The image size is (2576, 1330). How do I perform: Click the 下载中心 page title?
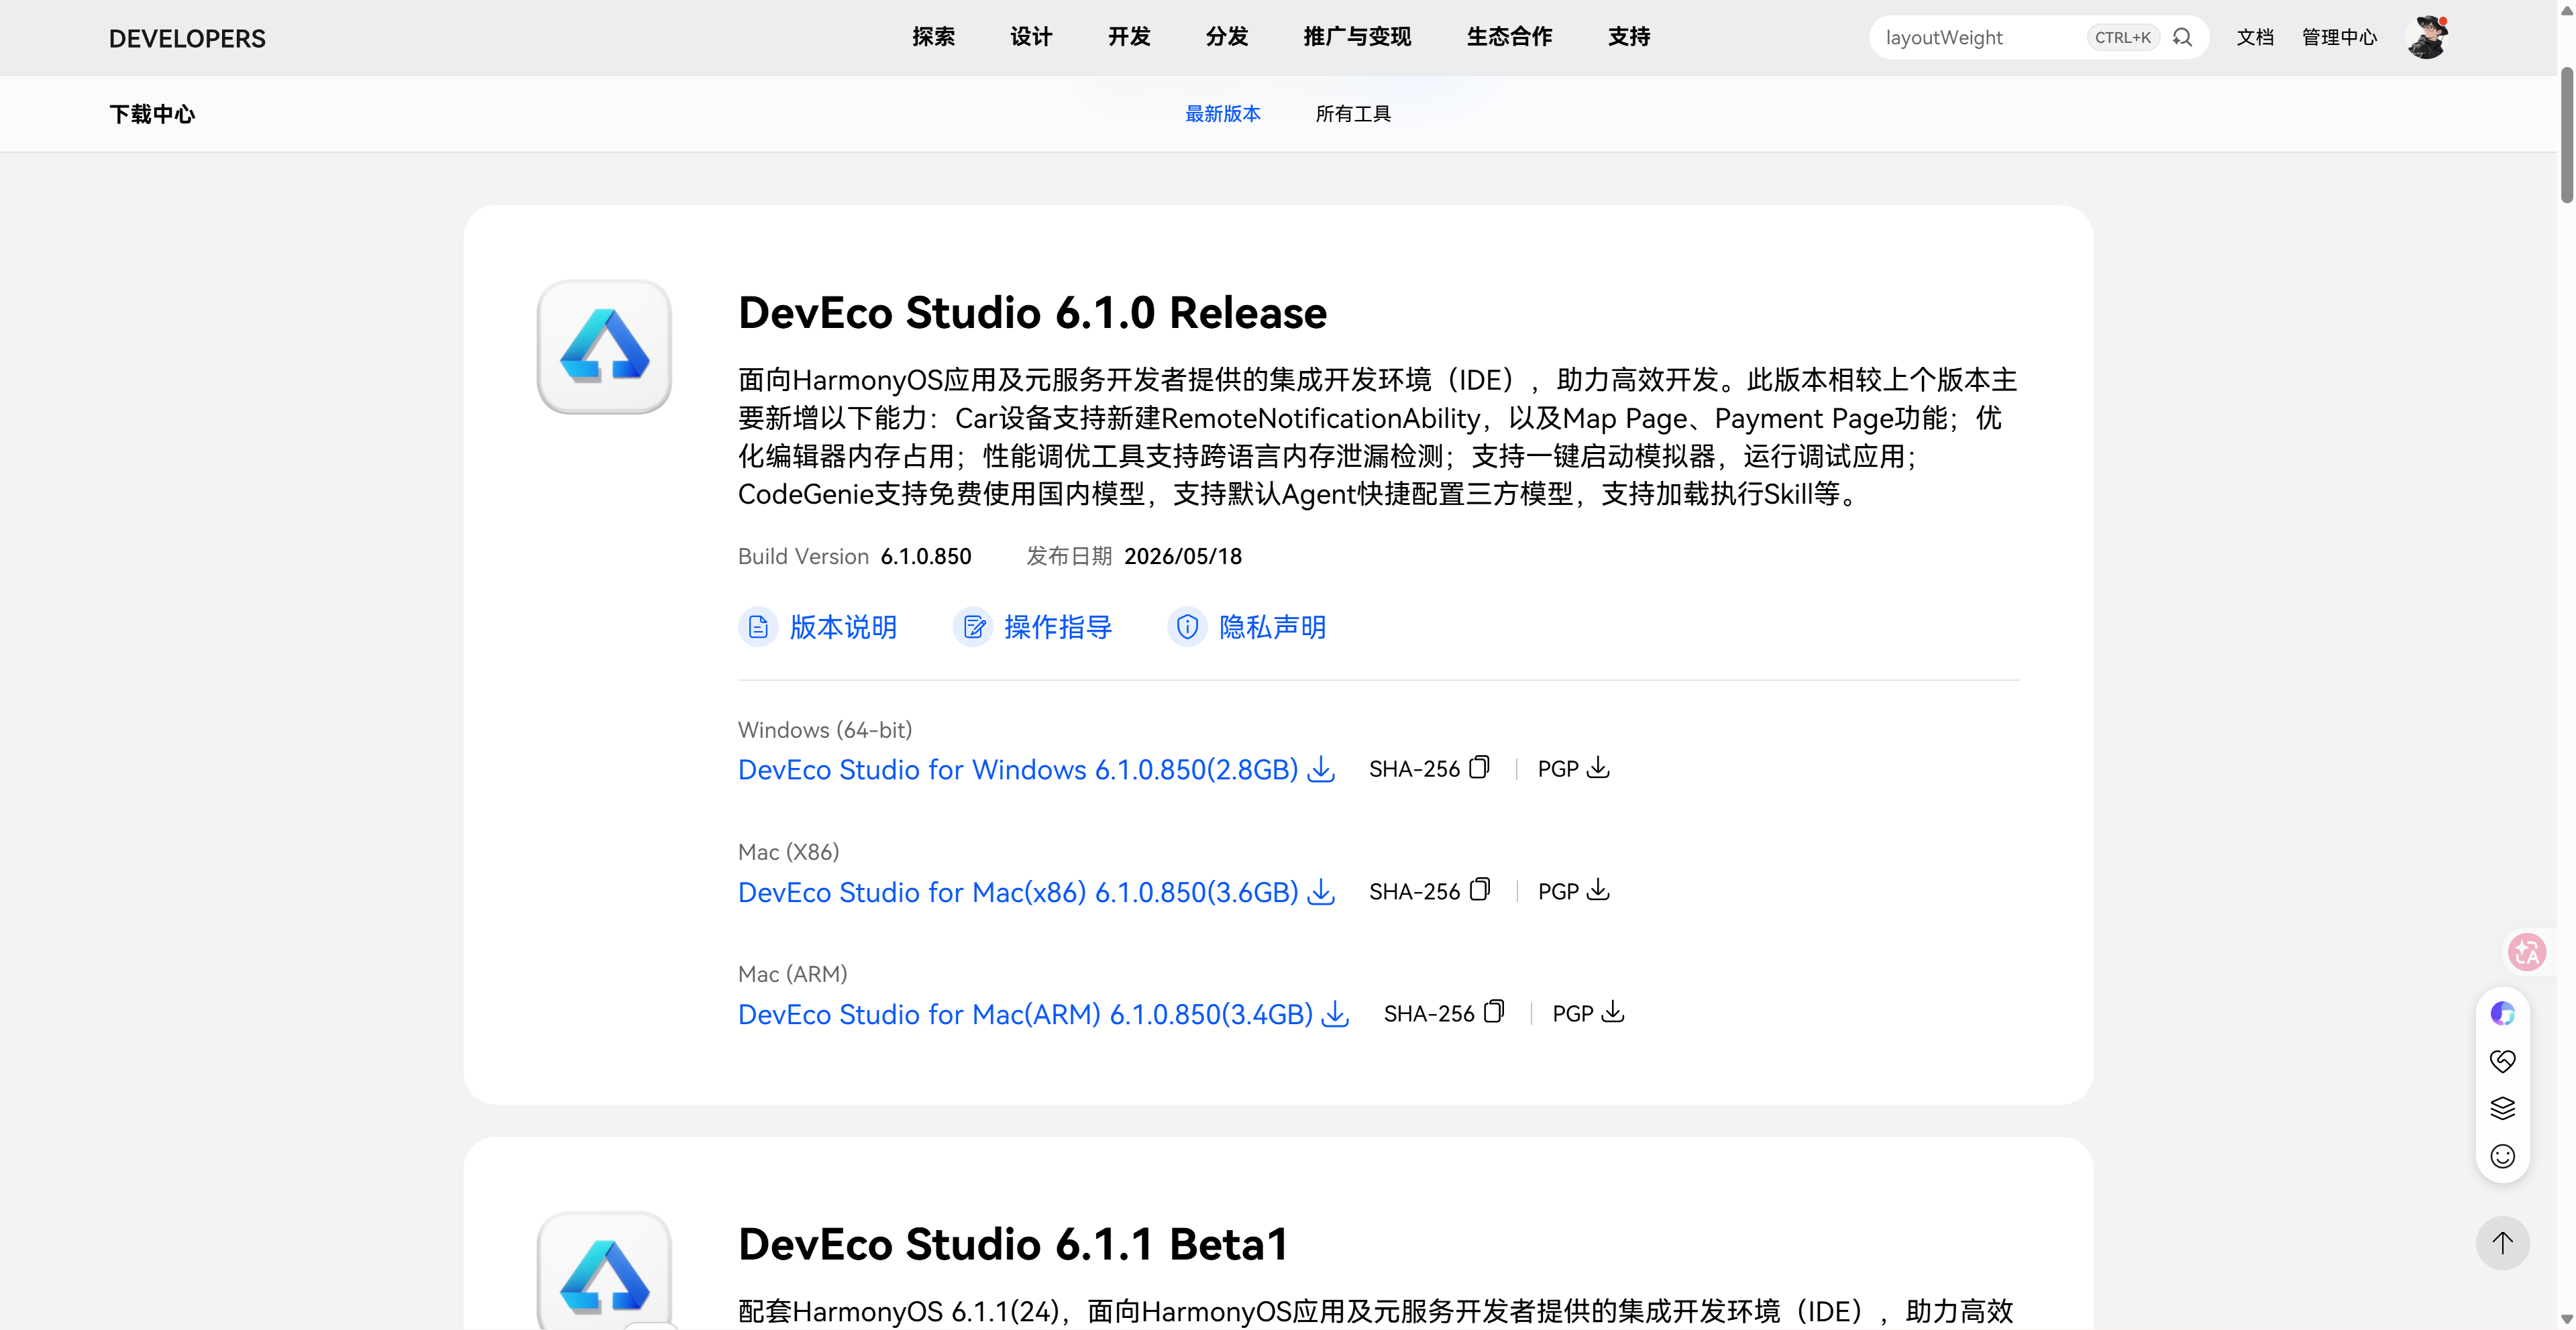152,114
